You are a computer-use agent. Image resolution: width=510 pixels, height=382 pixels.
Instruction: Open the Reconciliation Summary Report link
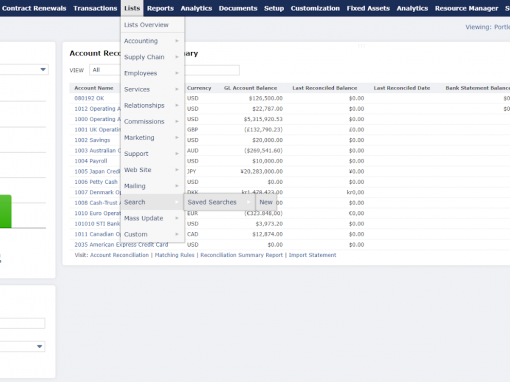241,255
